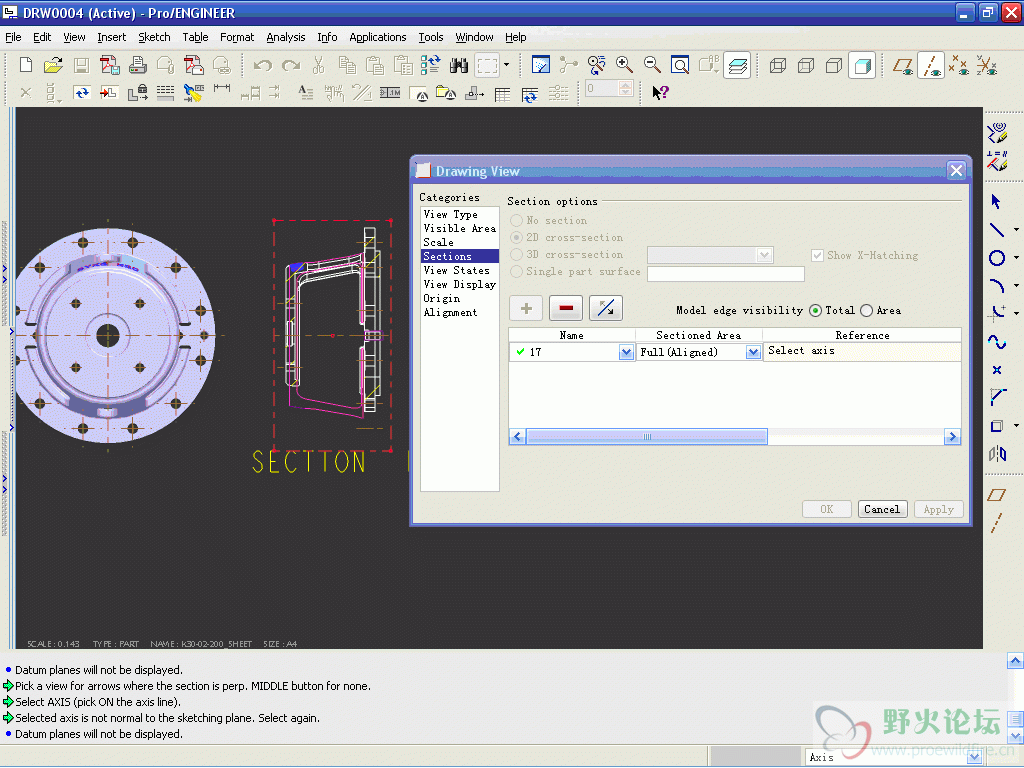Open the File menu
This screenshot has width=1024, height=768.
coord(13,37)
